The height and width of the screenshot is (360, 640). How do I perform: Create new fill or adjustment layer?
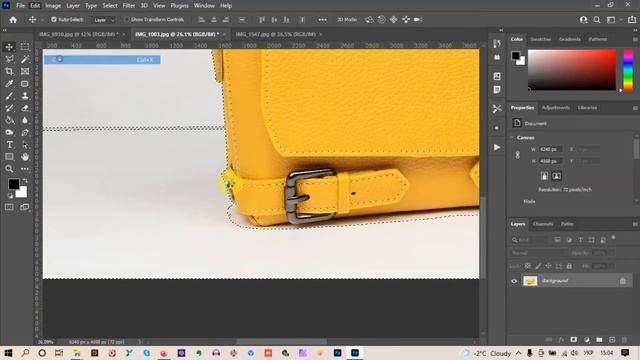click(x=587, y=340)
